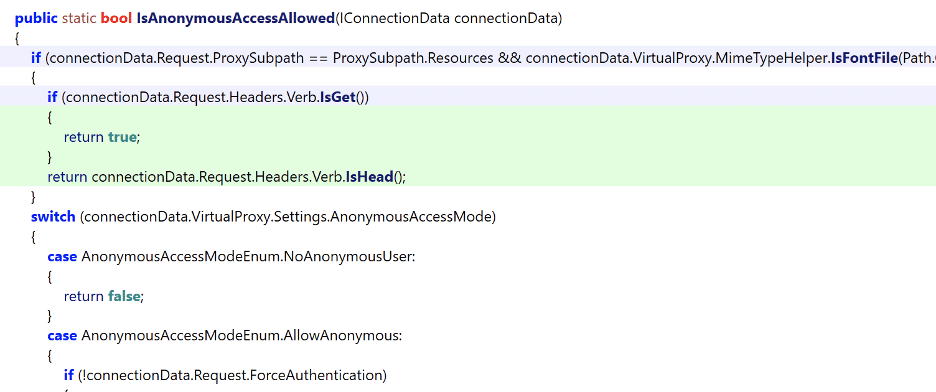Click the static keyword
Screen dimensions: 936x392
point(79,18)
